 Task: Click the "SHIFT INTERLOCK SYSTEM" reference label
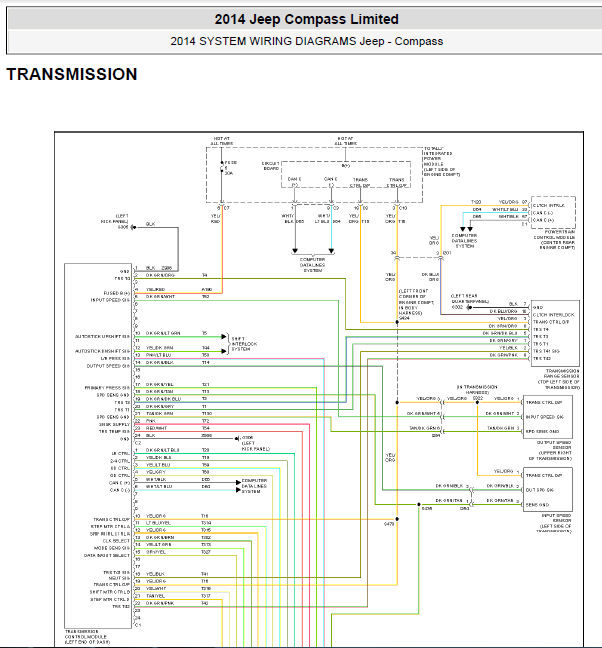[244, 344]
